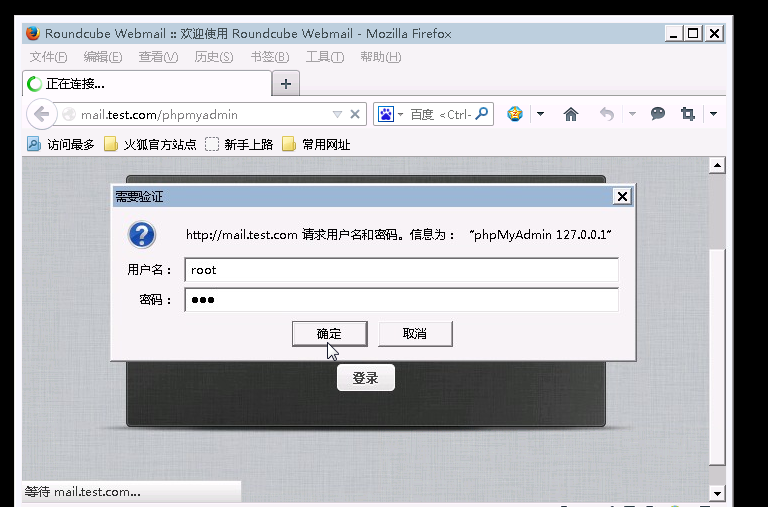This screenshot has width=768, height=507.
Task: Close the 需要验证 dialog
Action: tap(622, 196)
